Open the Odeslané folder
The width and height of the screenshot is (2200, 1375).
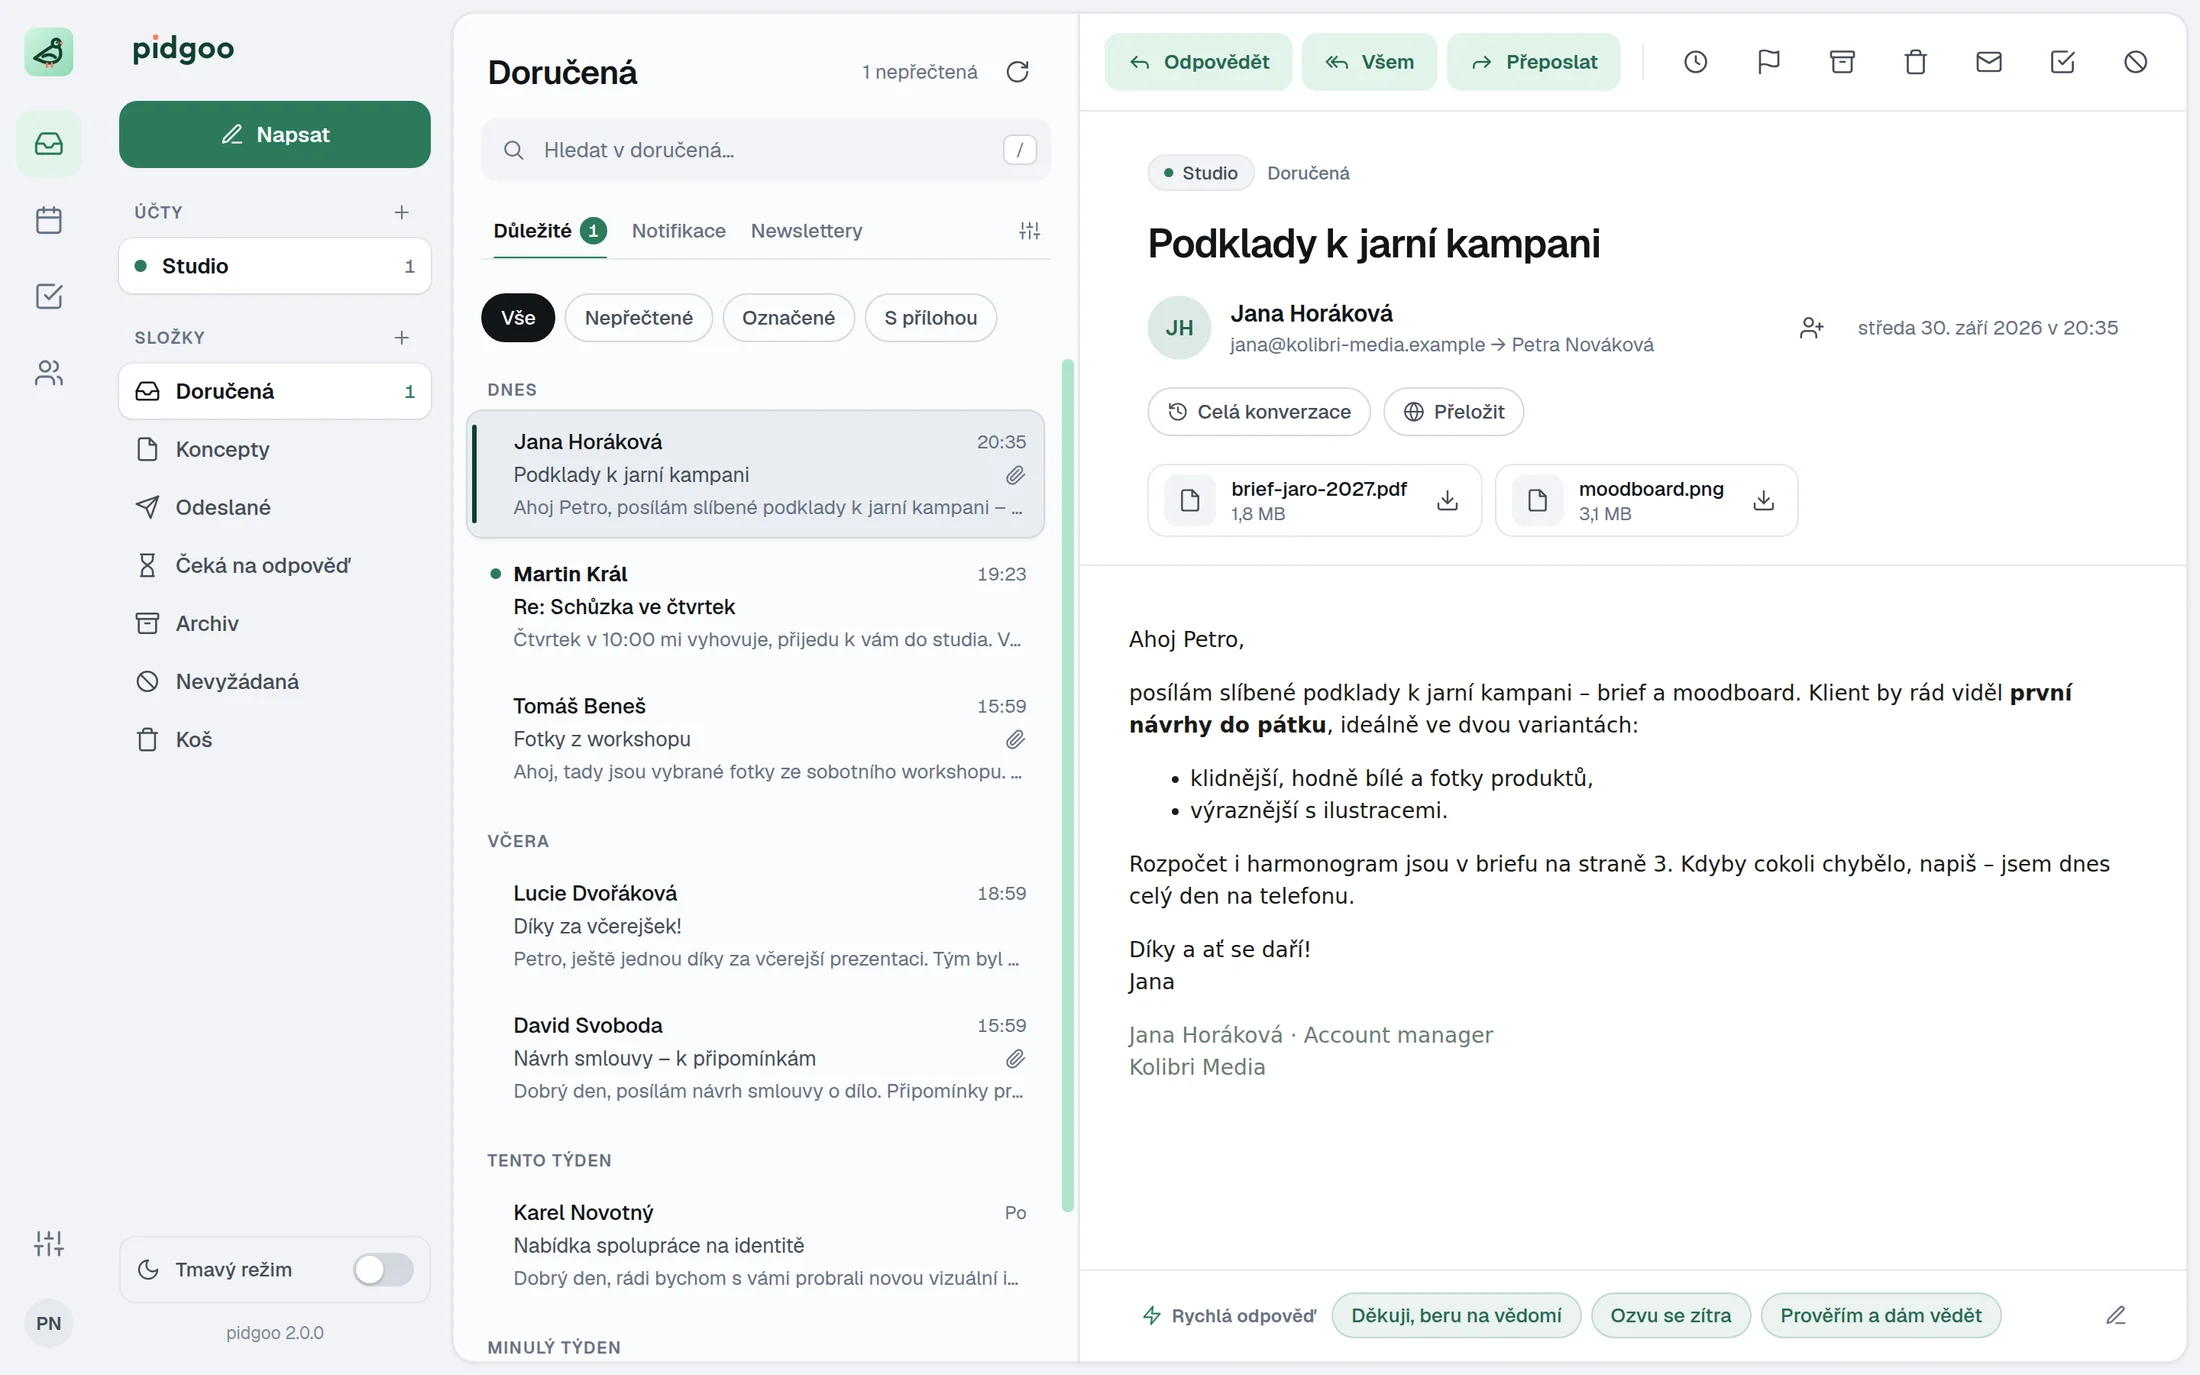coord(275,507)
